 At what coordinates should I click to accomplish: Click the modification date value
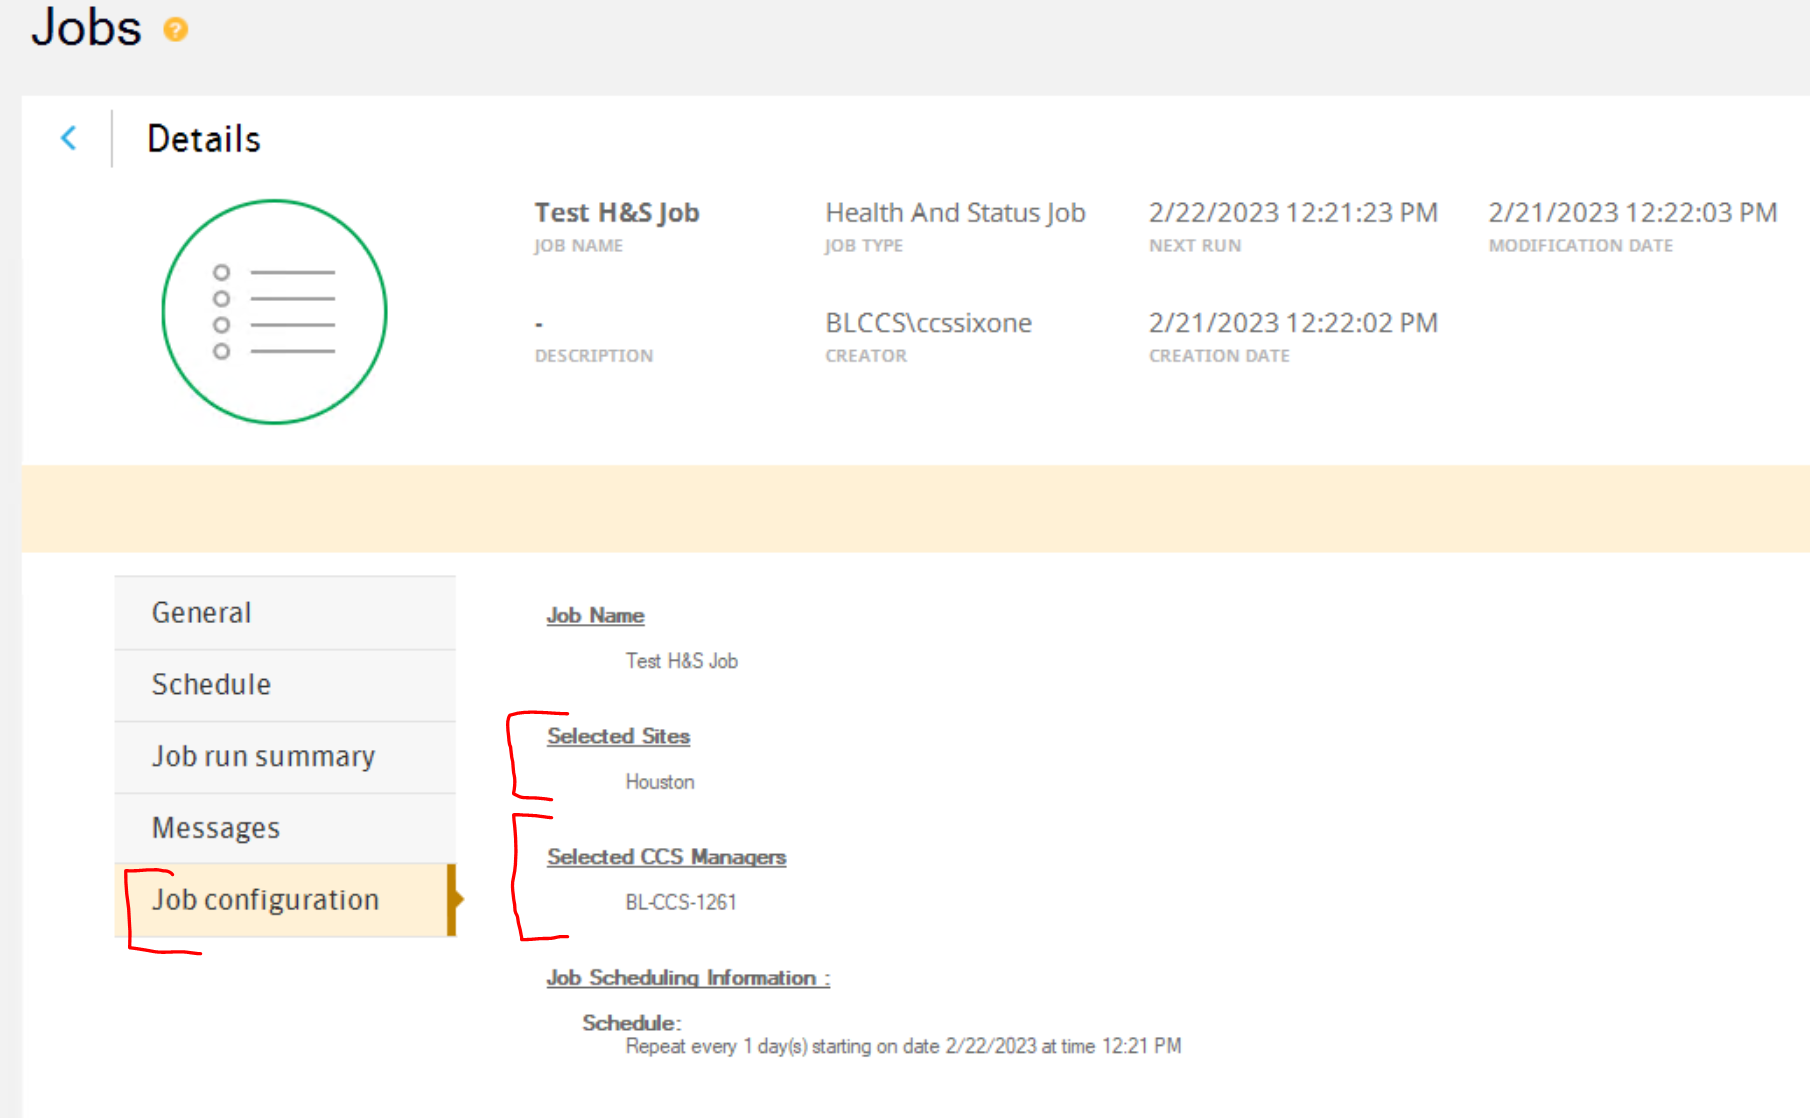pos(1632,213)
